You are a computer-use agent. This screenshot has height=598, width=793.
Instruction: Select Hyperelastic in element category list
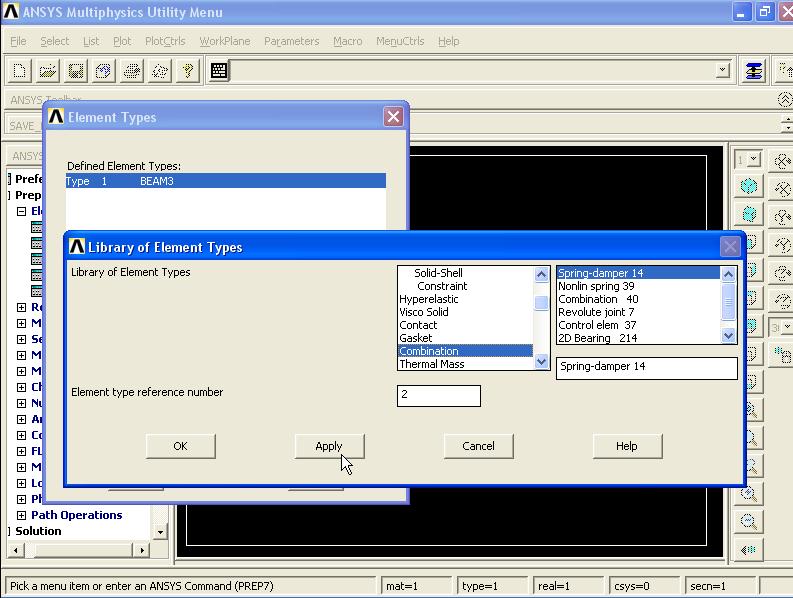pos(465,300)
